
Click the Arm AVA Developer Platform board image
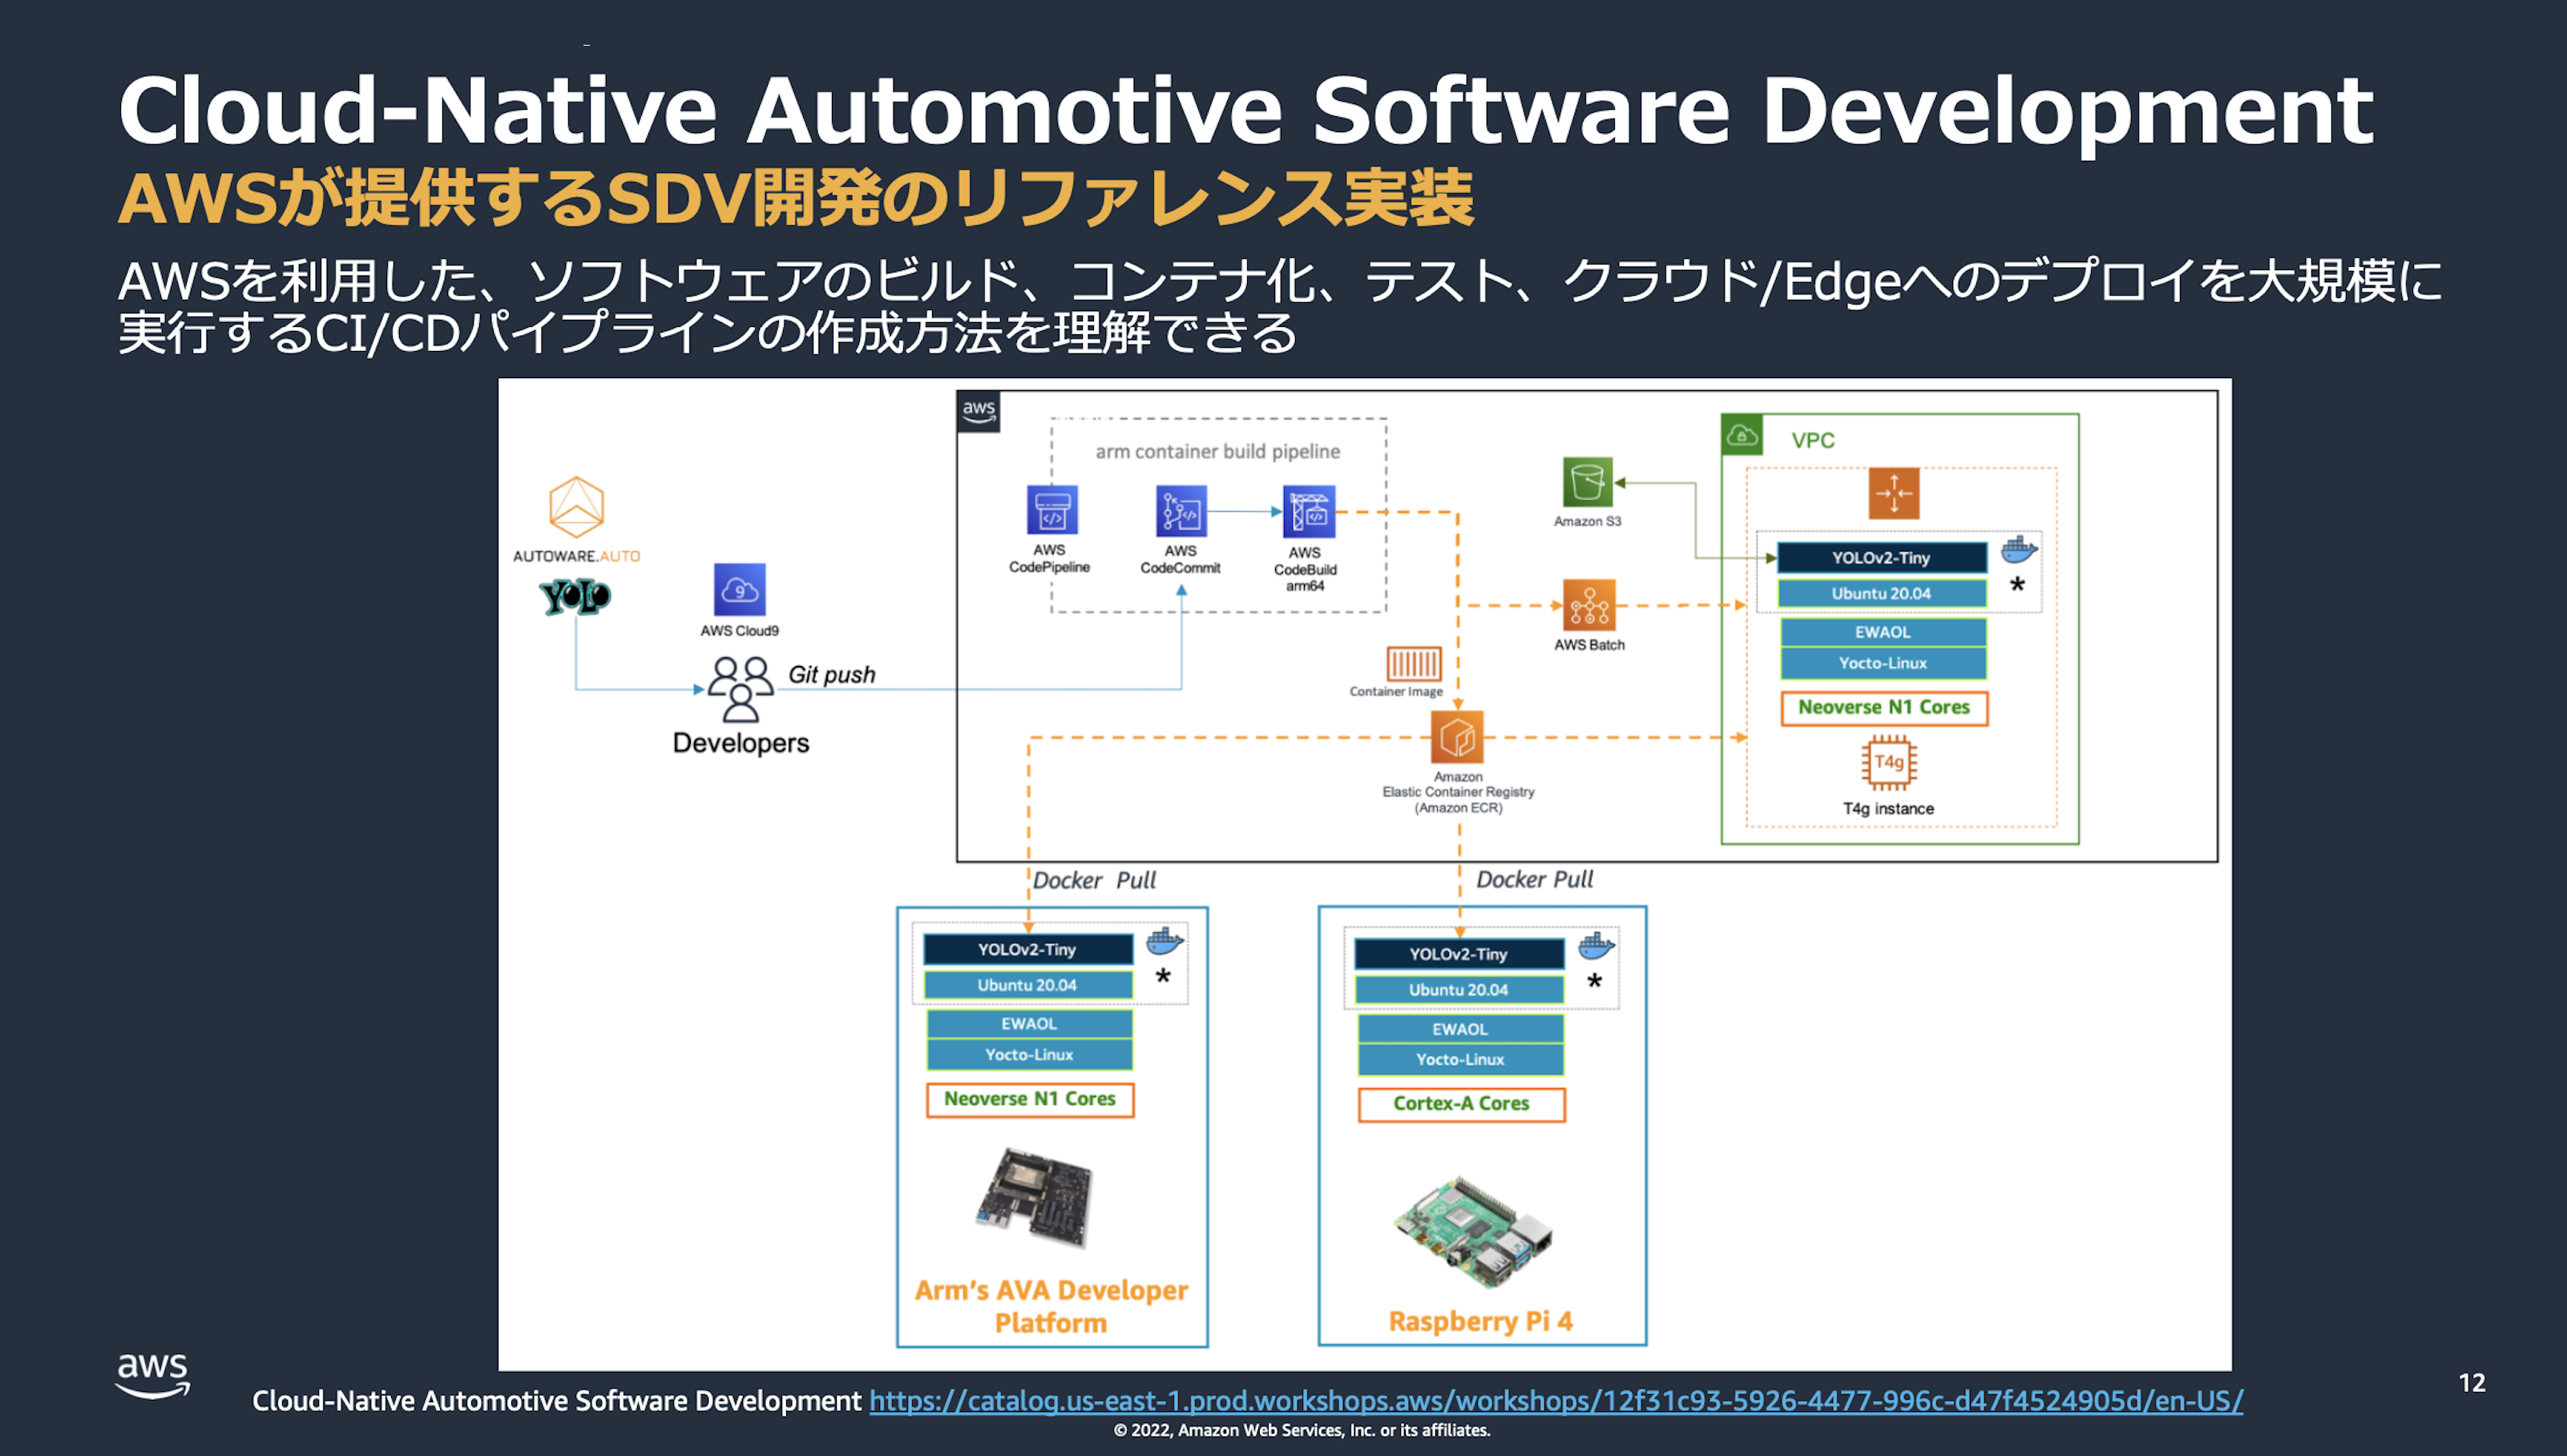point(1036,1197)
